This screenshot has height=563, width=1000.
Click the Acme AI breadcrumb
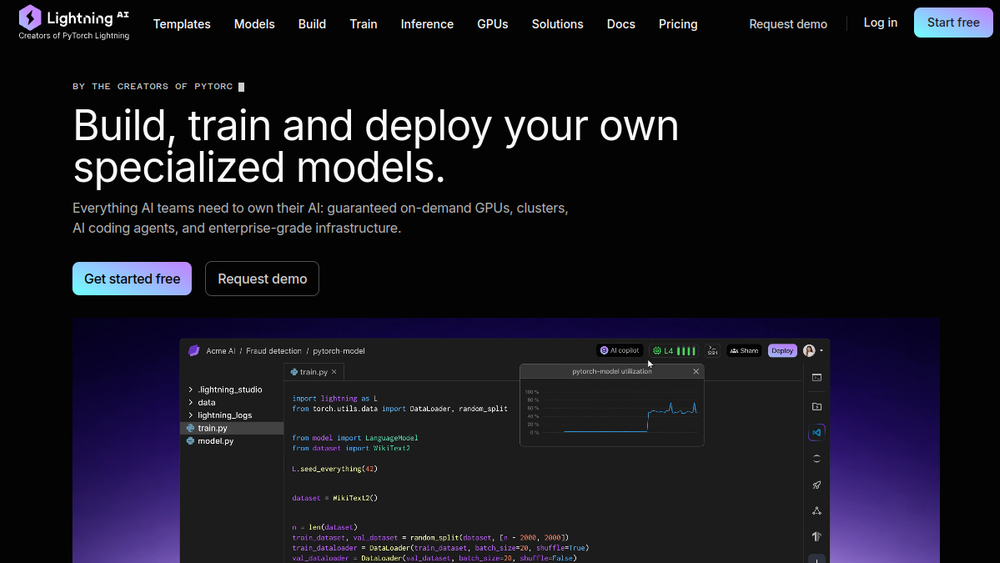[221, 351]
